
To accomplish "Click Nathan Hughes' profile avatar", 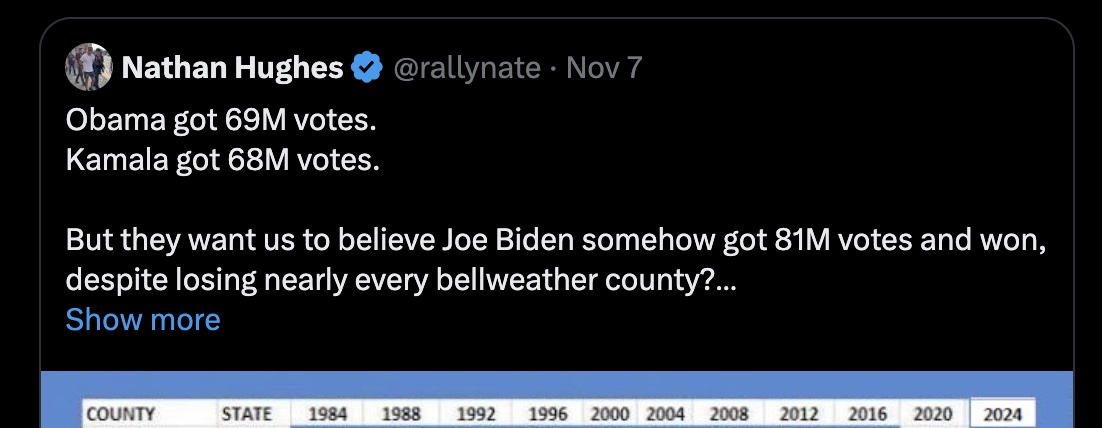I will tap(88, 68).
